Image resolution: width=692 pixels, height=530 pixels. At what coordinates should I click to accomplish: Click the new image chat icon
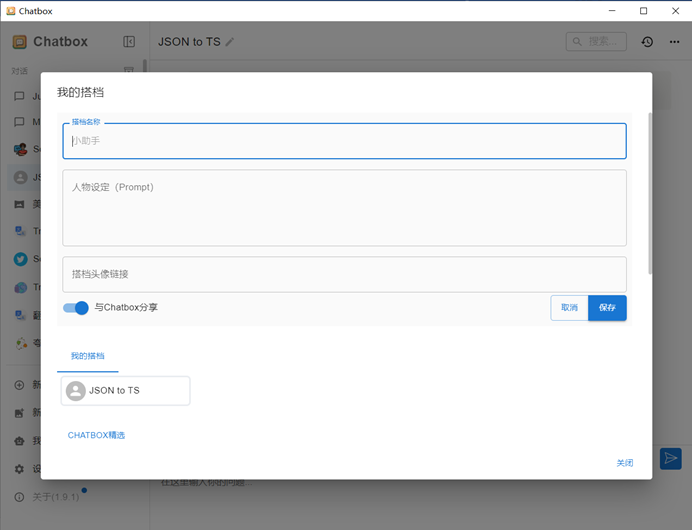point(19,413)
